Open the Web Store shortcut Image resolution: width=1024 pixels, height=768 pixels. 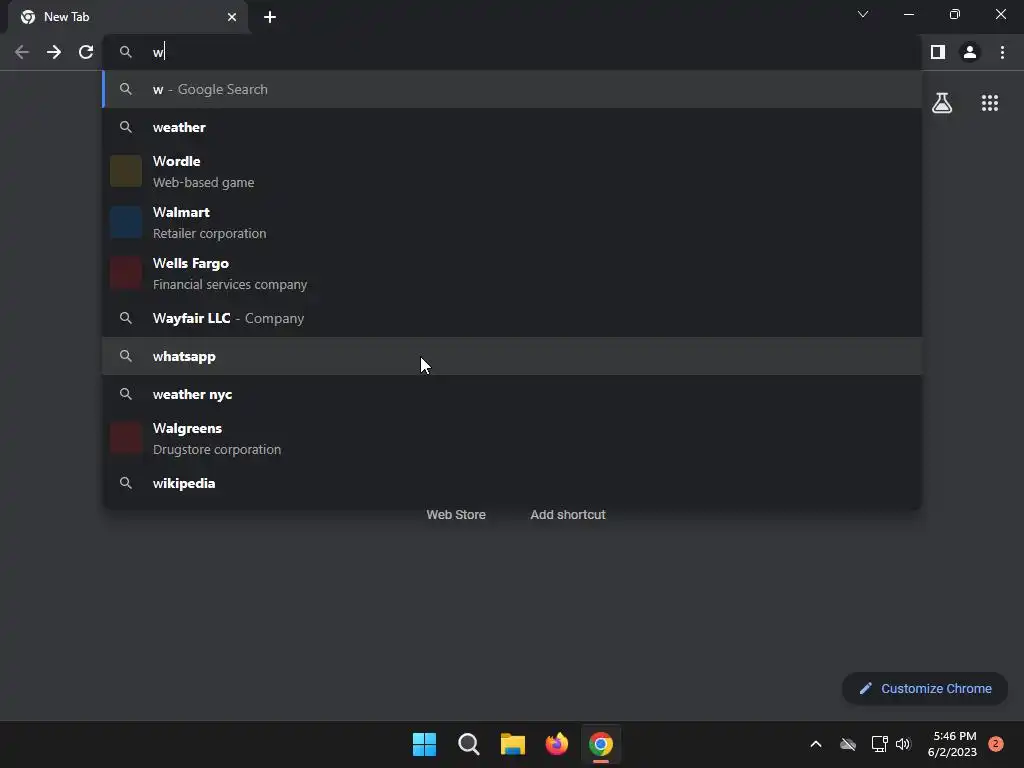pos(456,515)
